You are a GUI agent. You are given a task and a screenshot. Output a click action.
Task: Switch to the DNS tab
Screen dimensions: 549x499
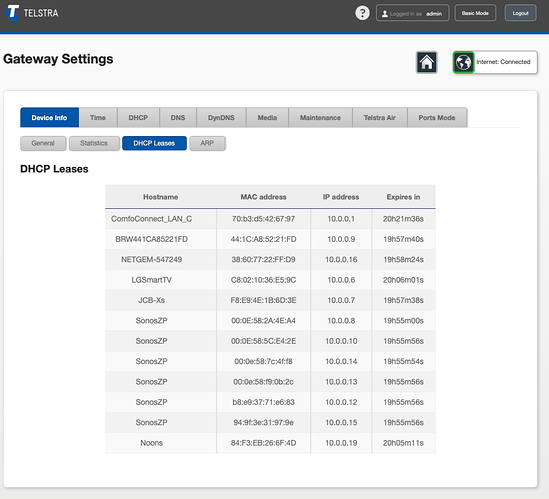(x=178, y=118)
